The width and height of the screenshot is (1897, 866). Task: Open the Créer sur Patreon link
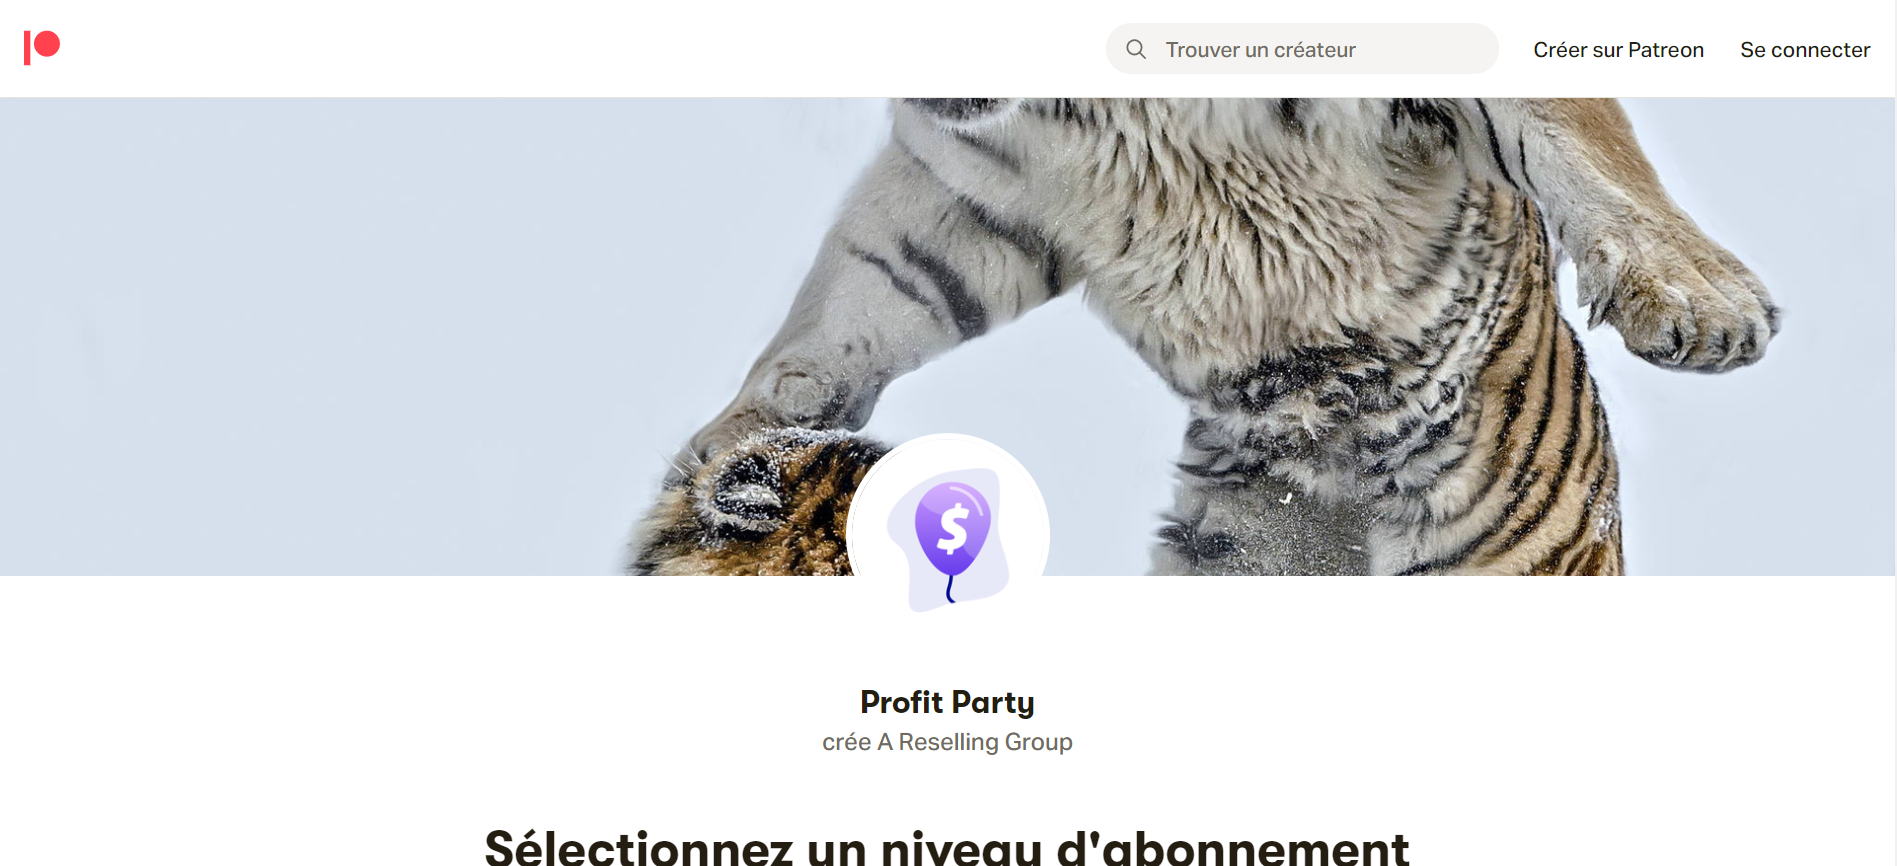tap(1618, 50)
